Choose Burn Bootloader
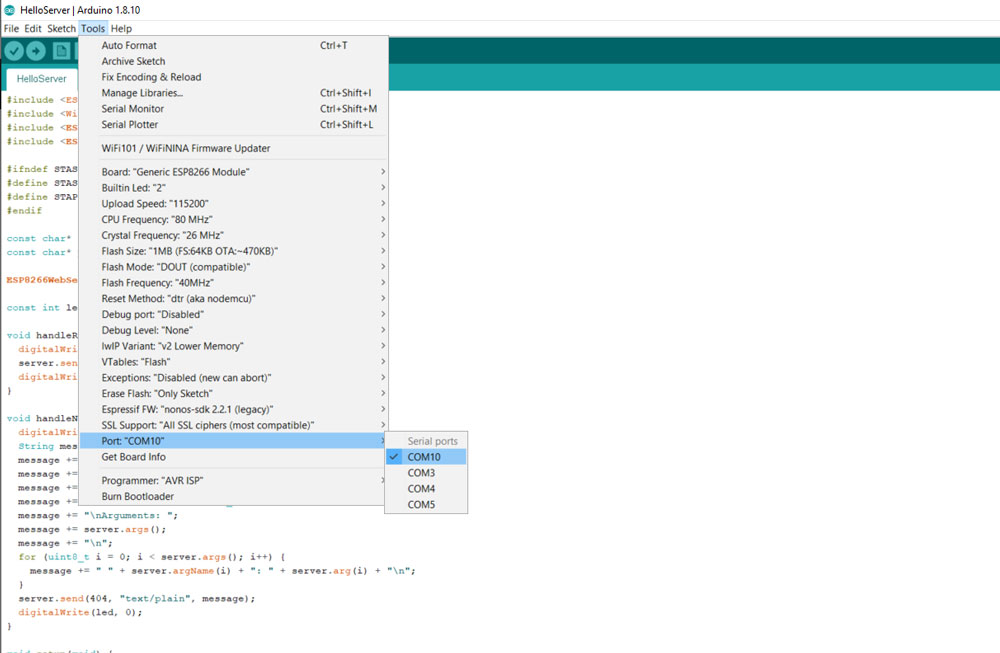The image size is (1000, 653). click(233, 496)
